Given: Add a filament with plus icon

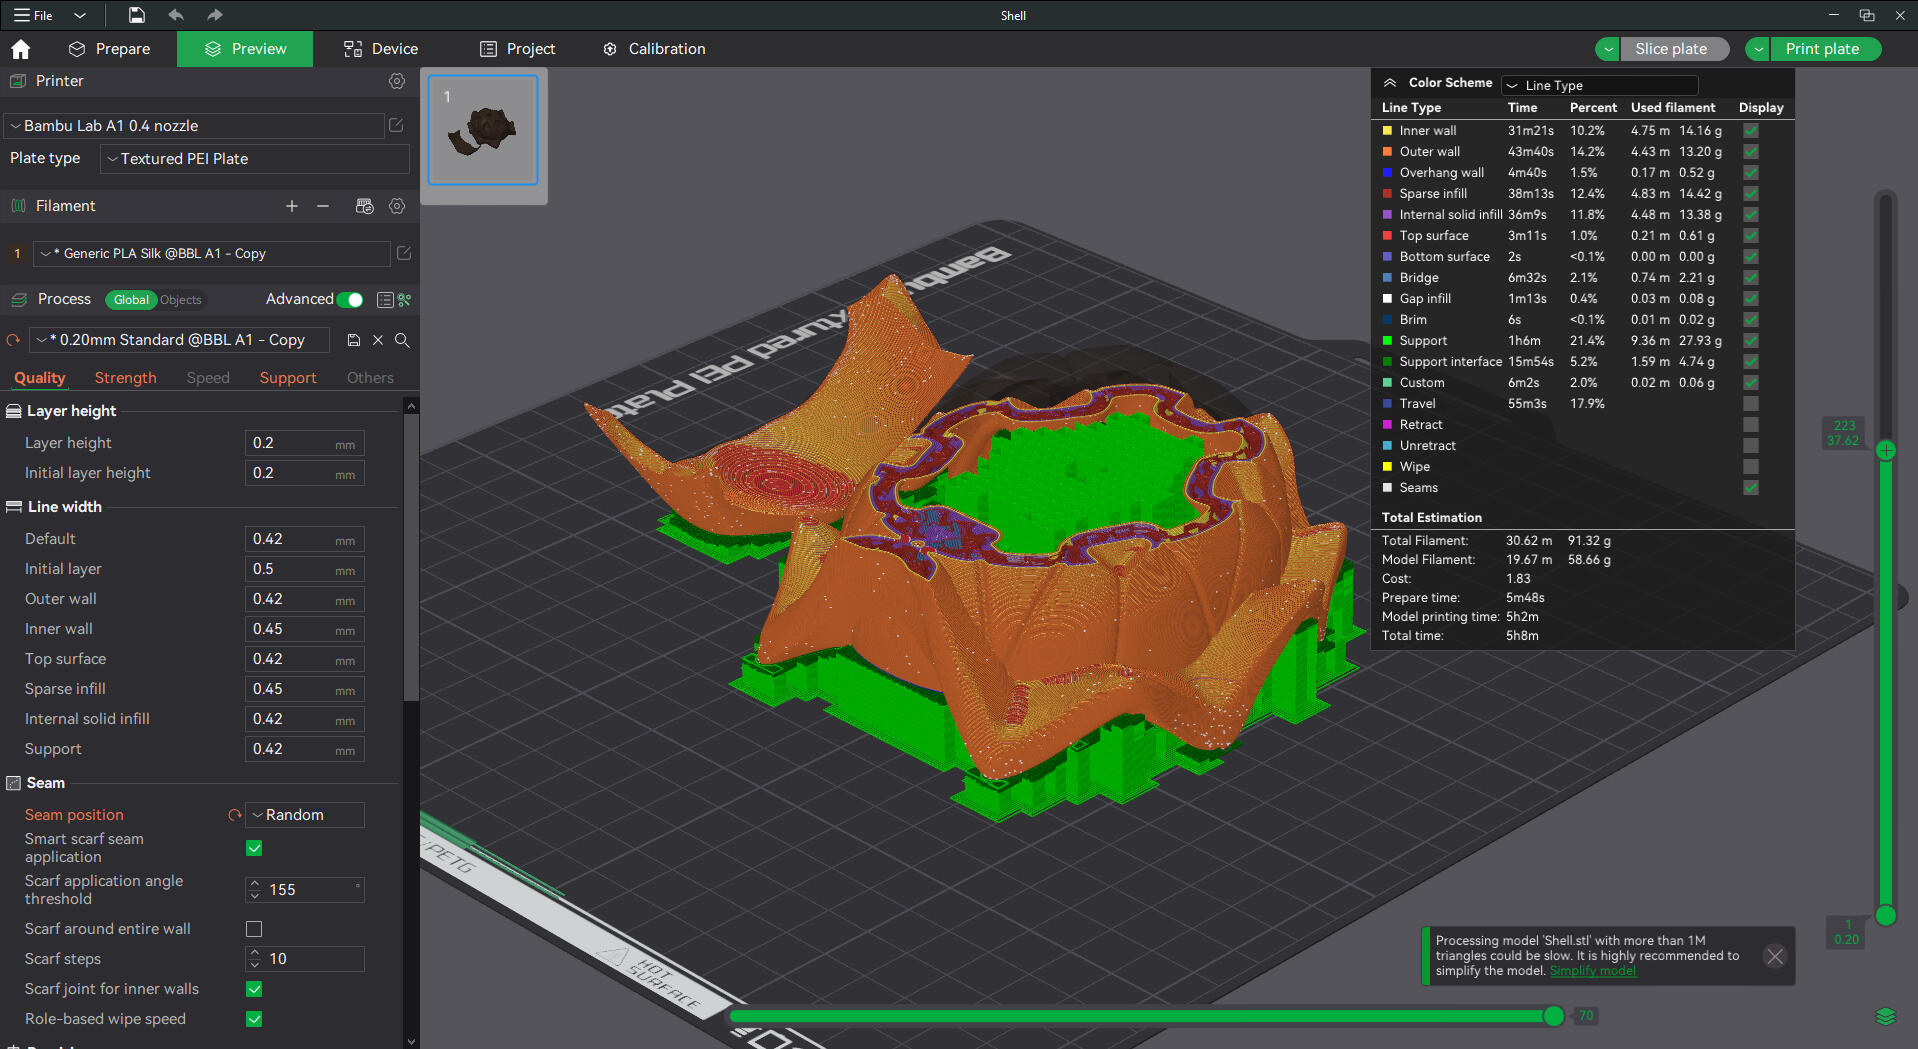Looking at the screenshot, I should click(x=292, y=206).
